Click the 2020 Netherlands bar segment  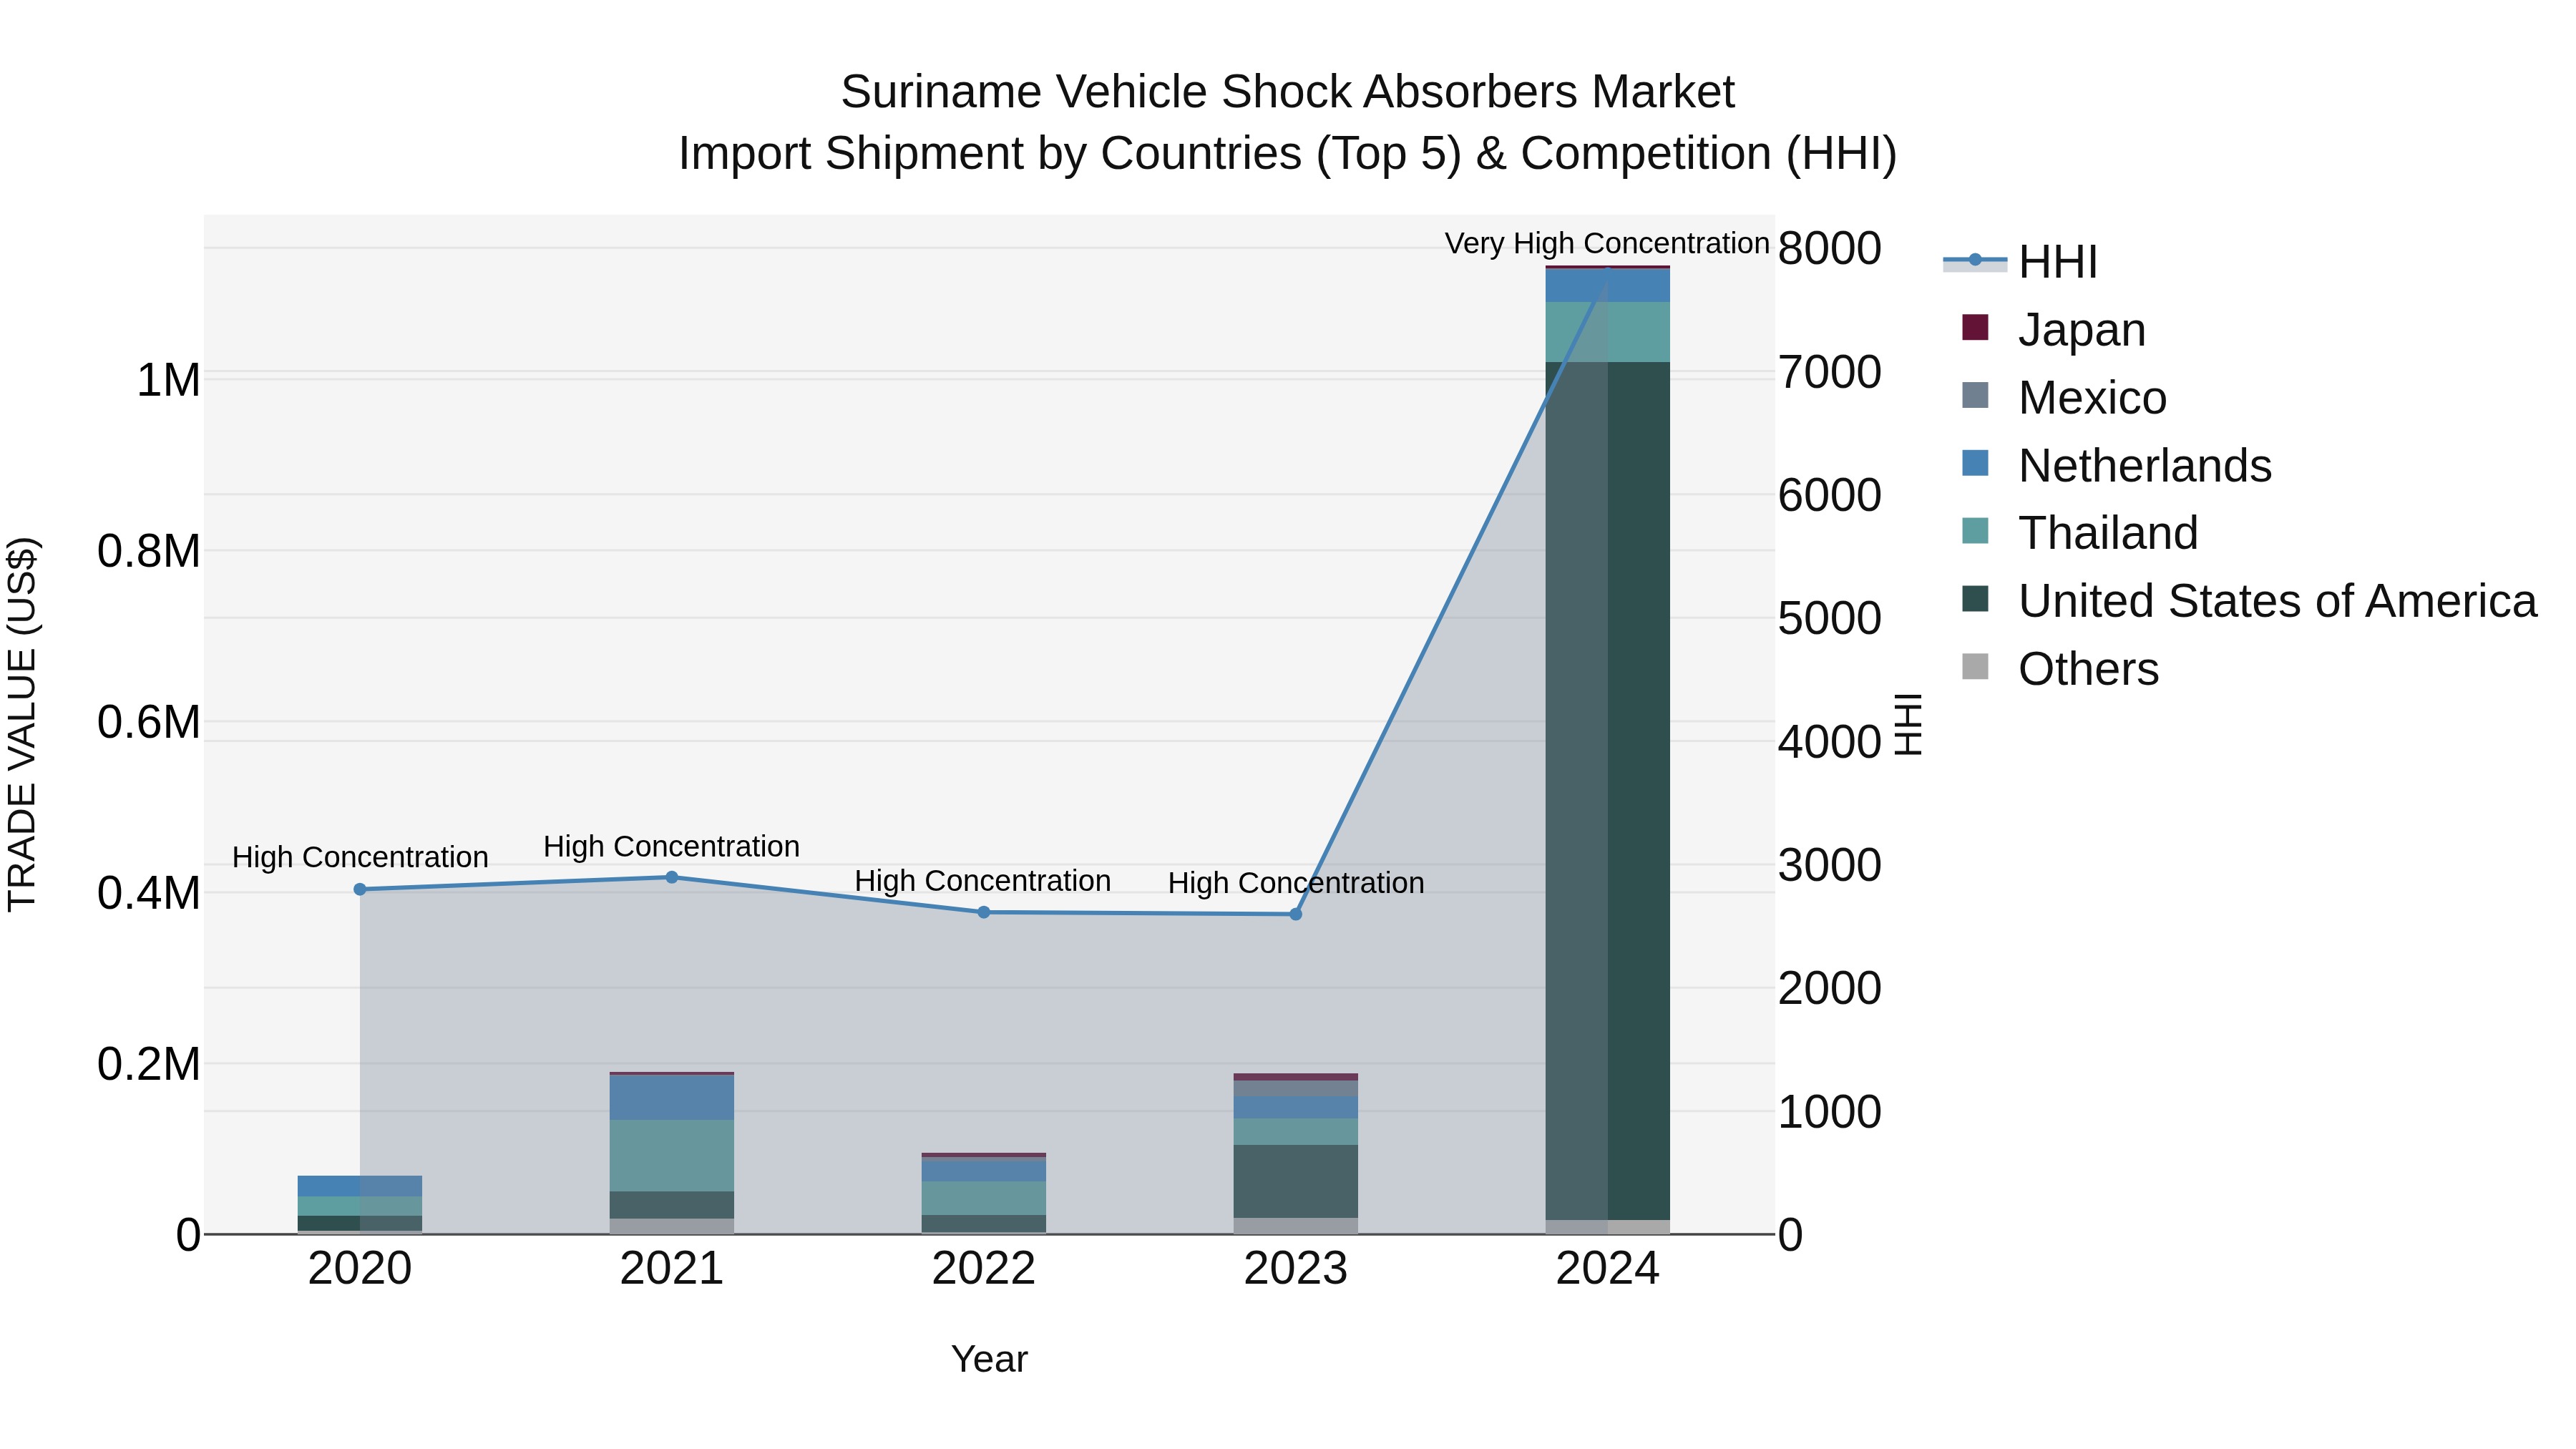(360, 1186)
